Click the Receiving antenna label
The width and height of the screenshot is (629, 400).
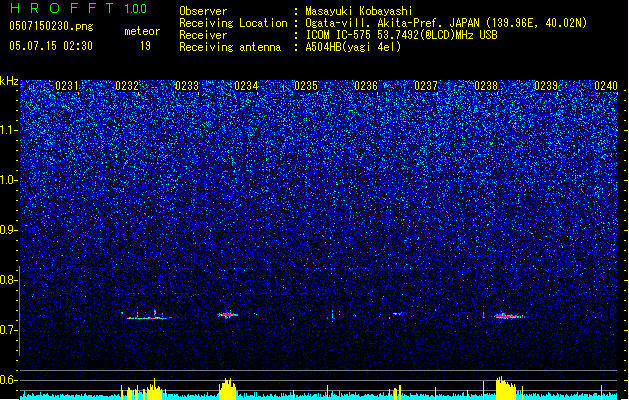coord(230,47)
